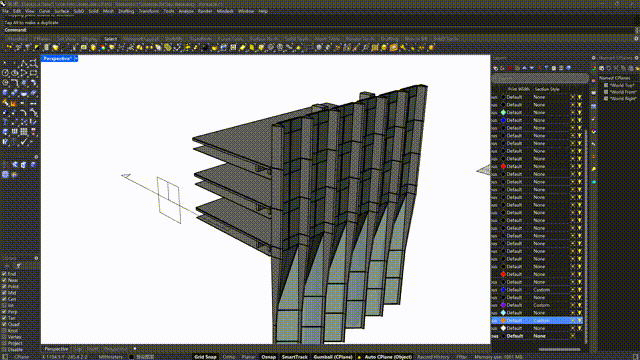Image resolution: width=640 pixels, height=360 pixels.
Task: Toggle Grid Snap in the status bar
Action: [205, 357]
